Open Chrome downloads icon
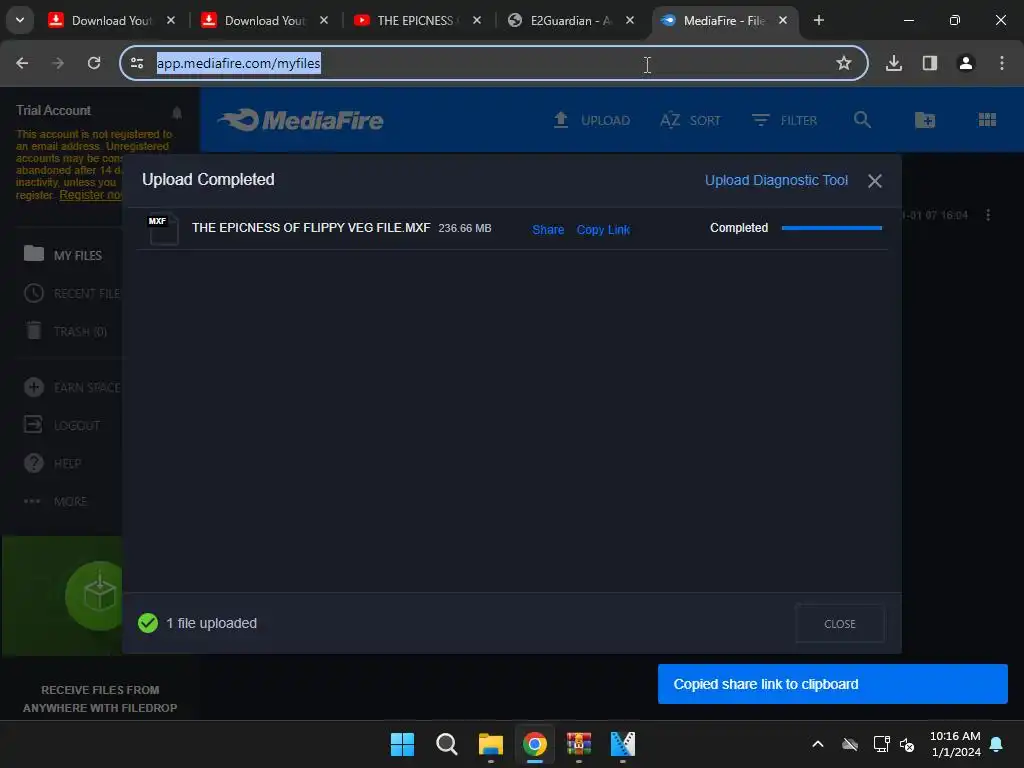 pos(893,63)
